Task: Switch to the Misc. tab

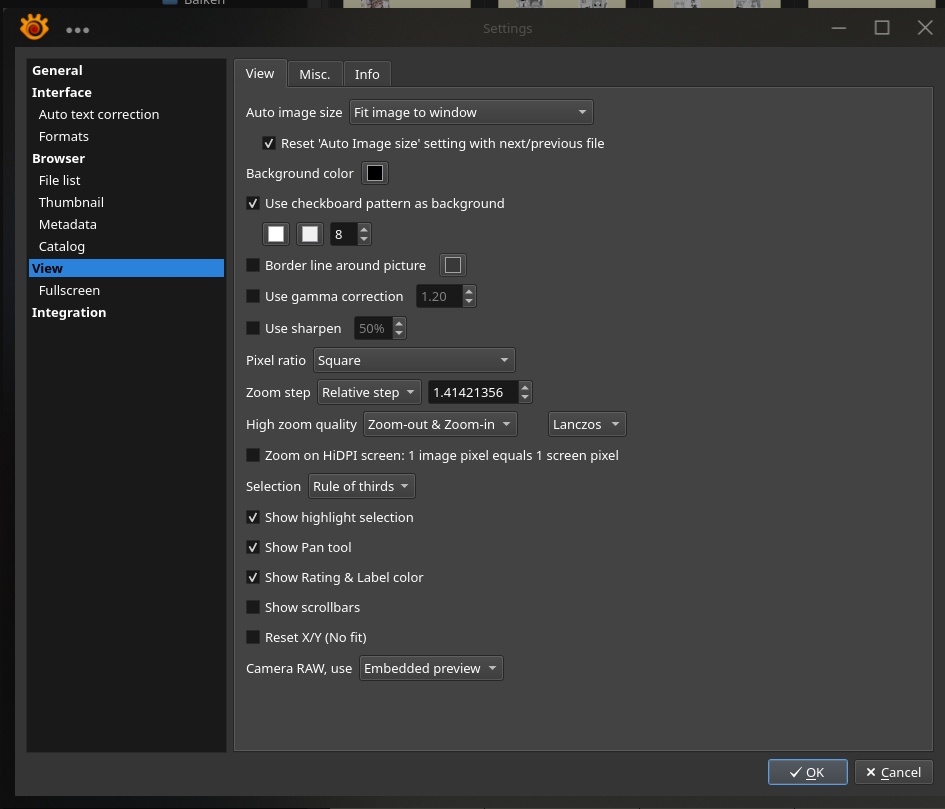Action: pyautogui.click(x=315, y=74)
